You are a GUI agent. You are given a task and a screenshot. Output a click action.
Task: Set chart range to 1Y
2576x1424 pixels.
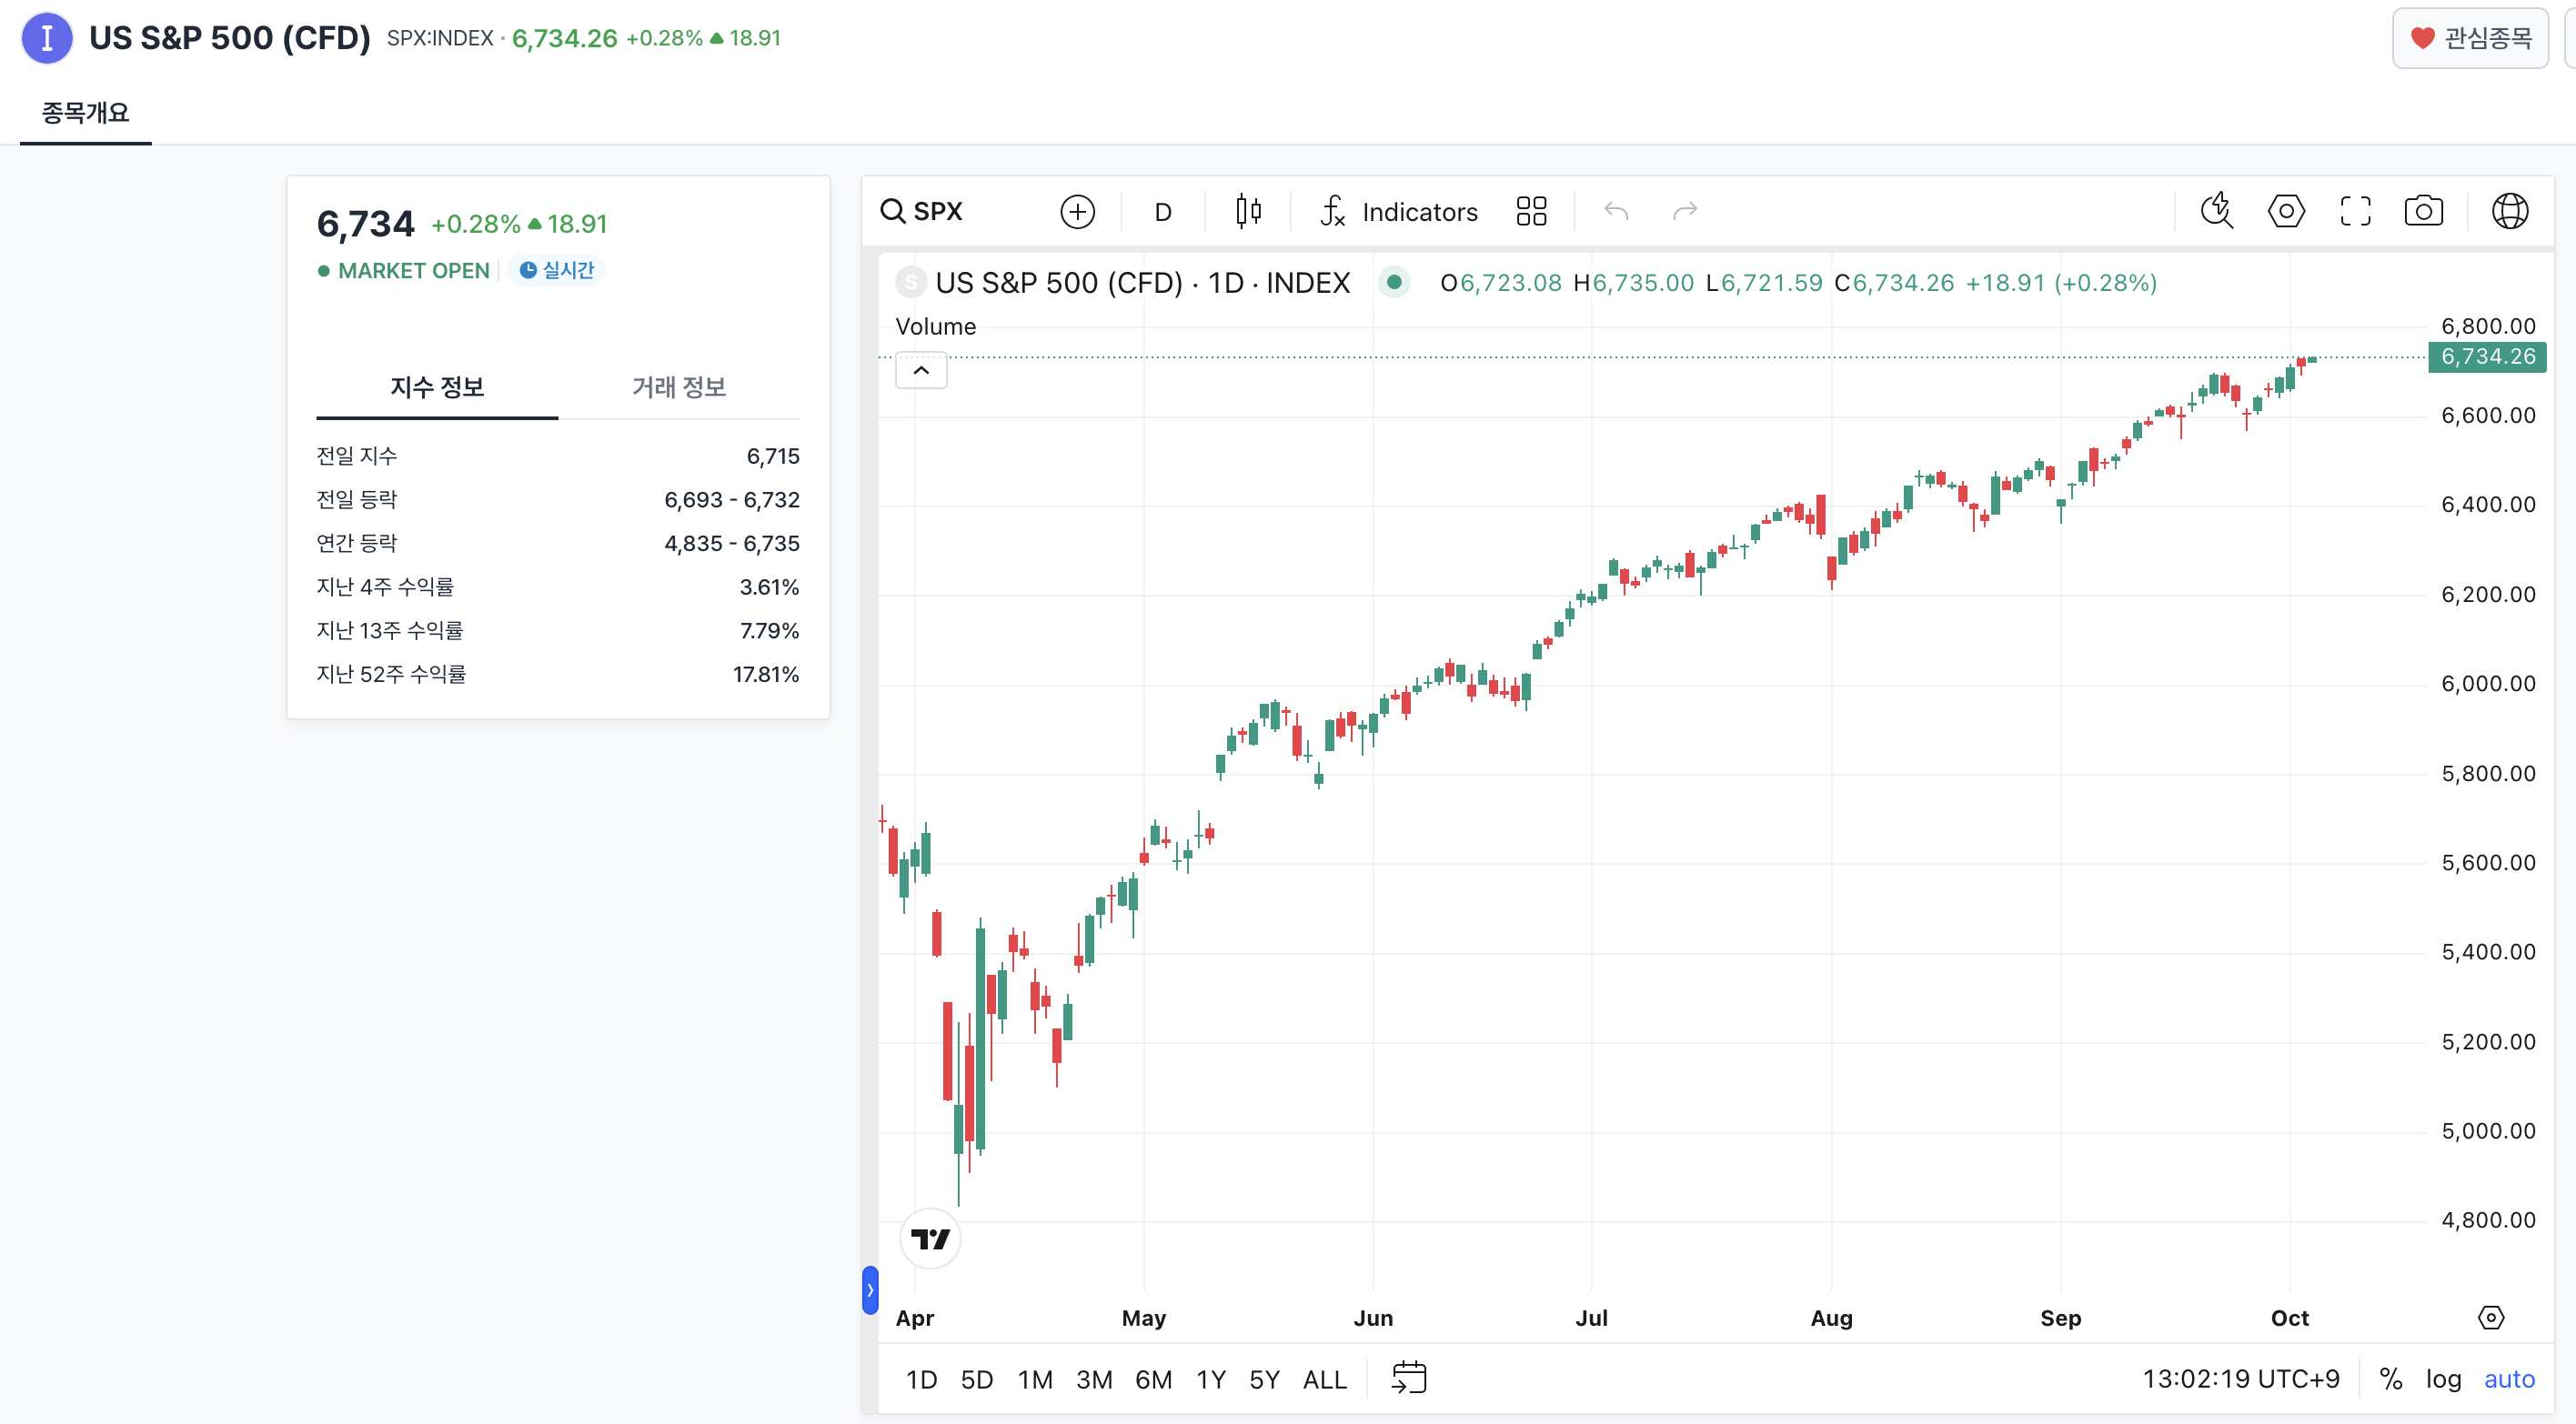click(1211, 1379)
